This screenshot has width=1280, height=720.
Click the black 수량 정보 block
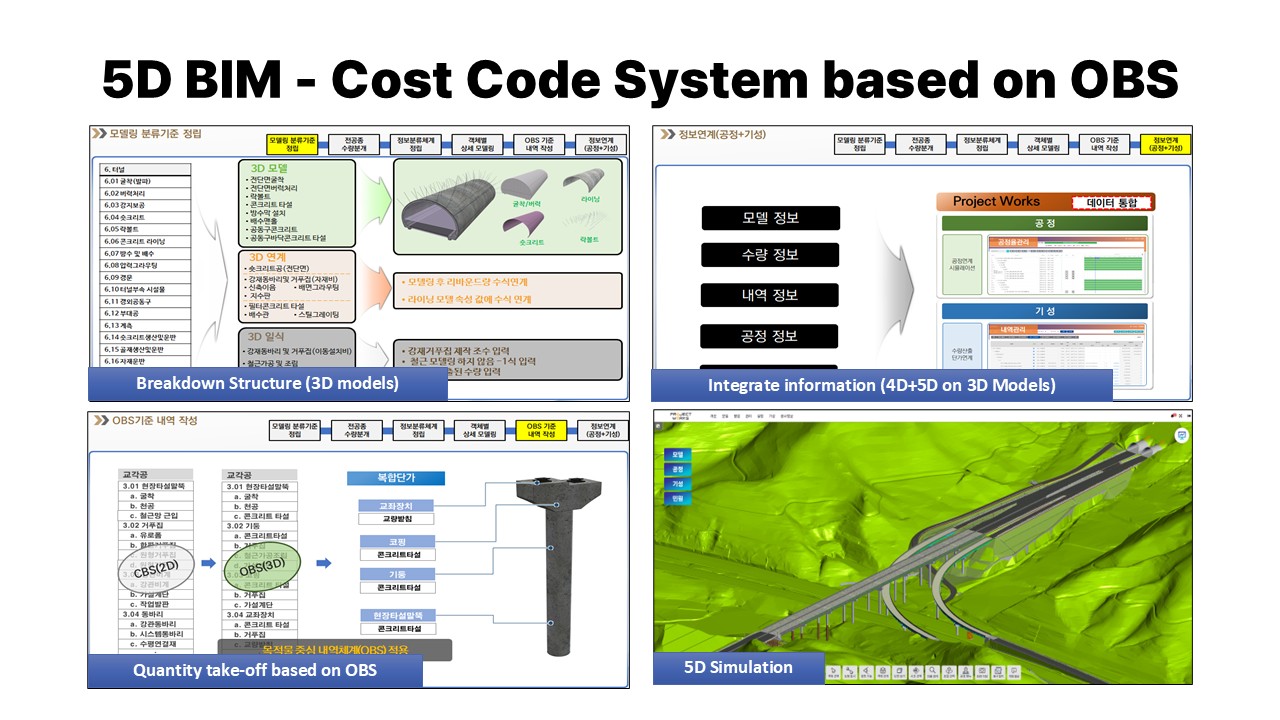click(x=771, y=255)
